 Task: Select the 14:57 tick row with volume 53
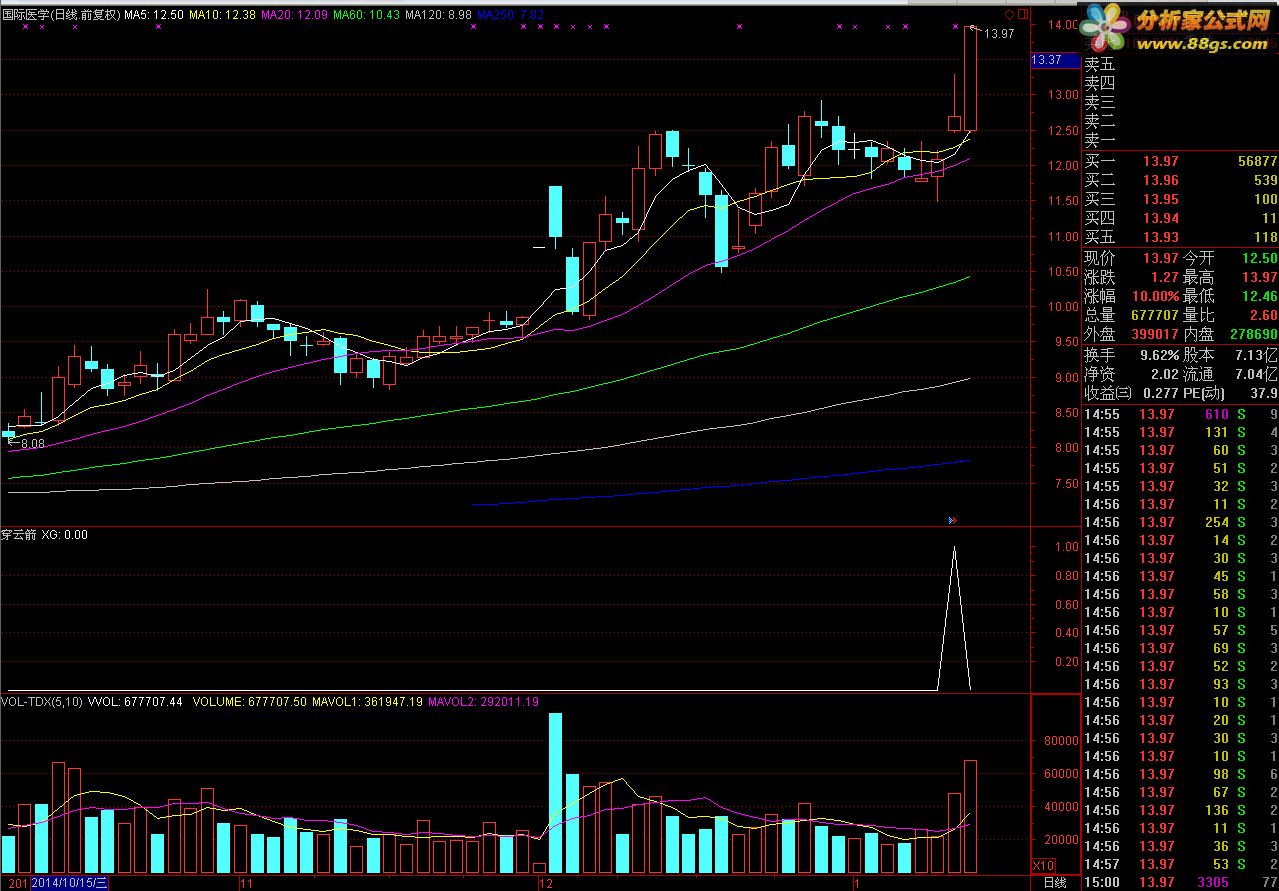tap(1180, 864)
